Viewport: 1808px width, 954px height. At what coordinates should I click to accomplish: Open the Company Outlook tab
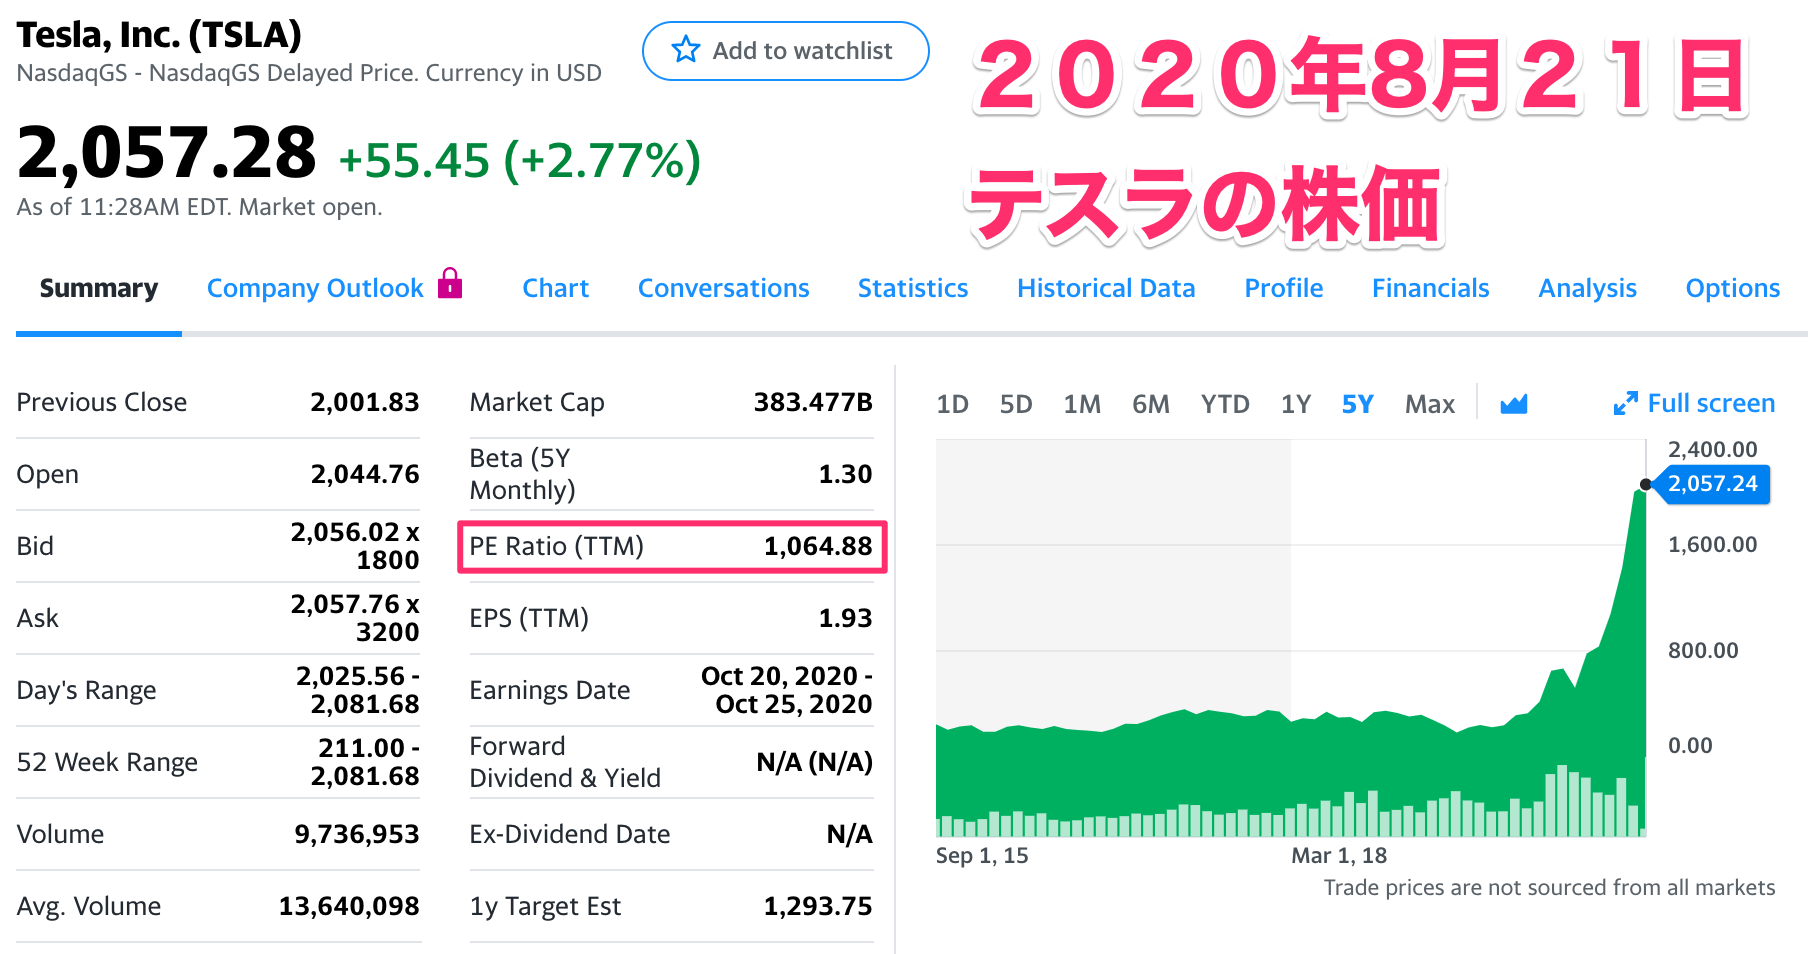tap(315, 288)
